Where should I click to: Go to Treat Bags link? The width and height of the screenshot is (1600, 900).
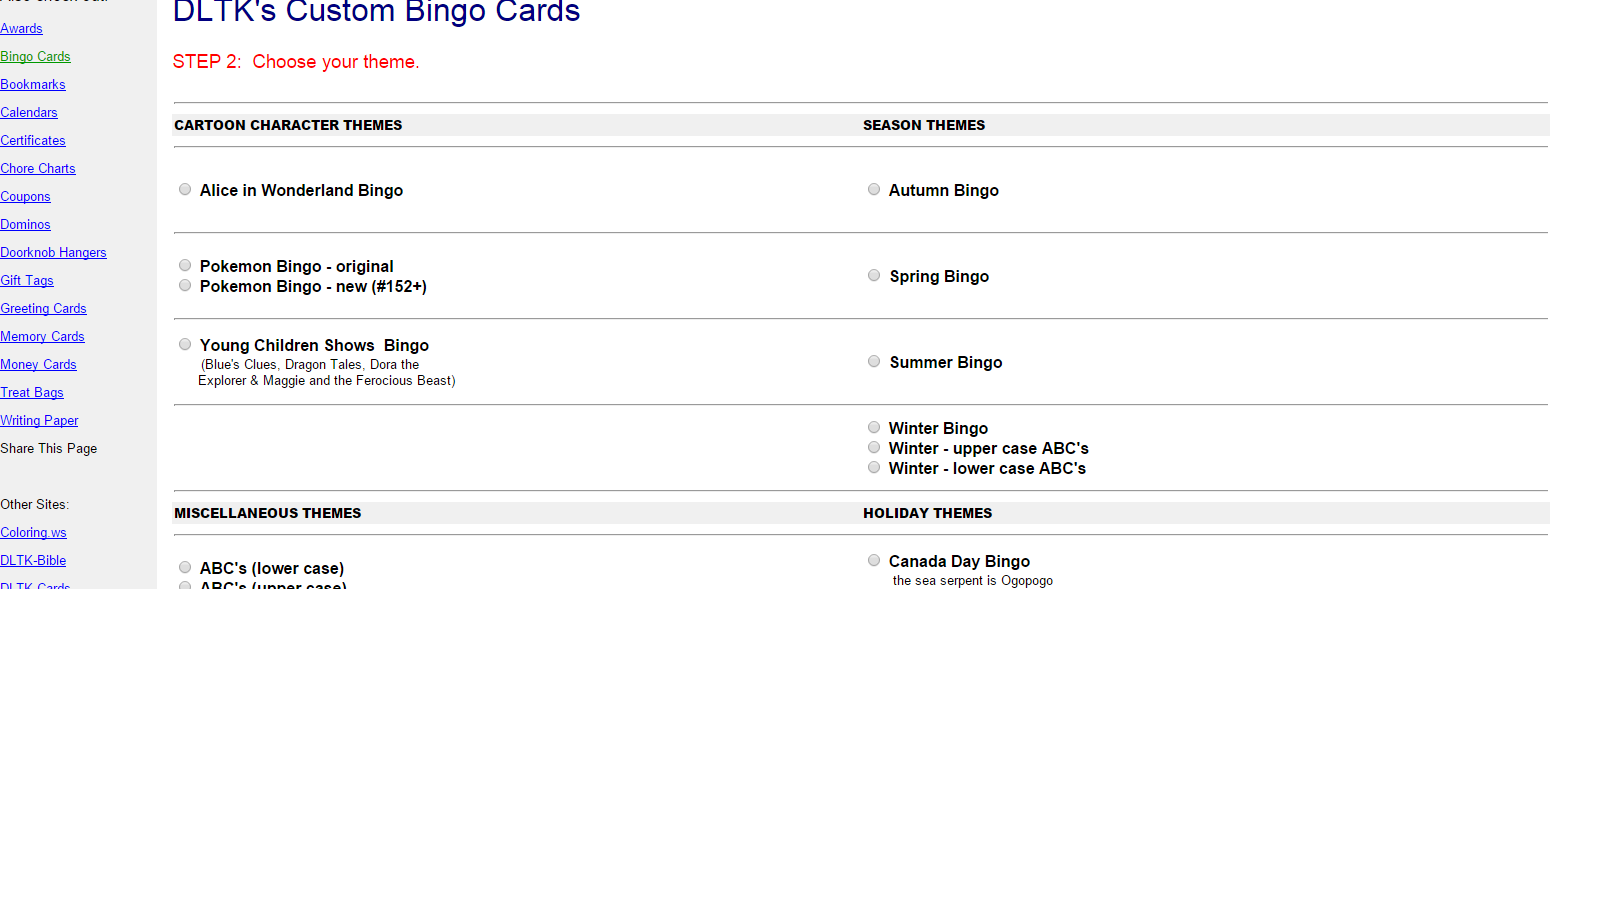coord(32,393)
